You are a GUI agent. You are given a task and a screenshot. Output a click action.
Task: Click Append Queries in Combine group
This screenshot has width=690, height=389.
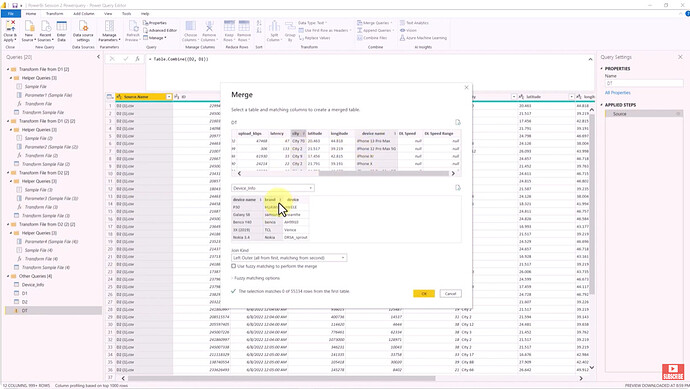375,30
